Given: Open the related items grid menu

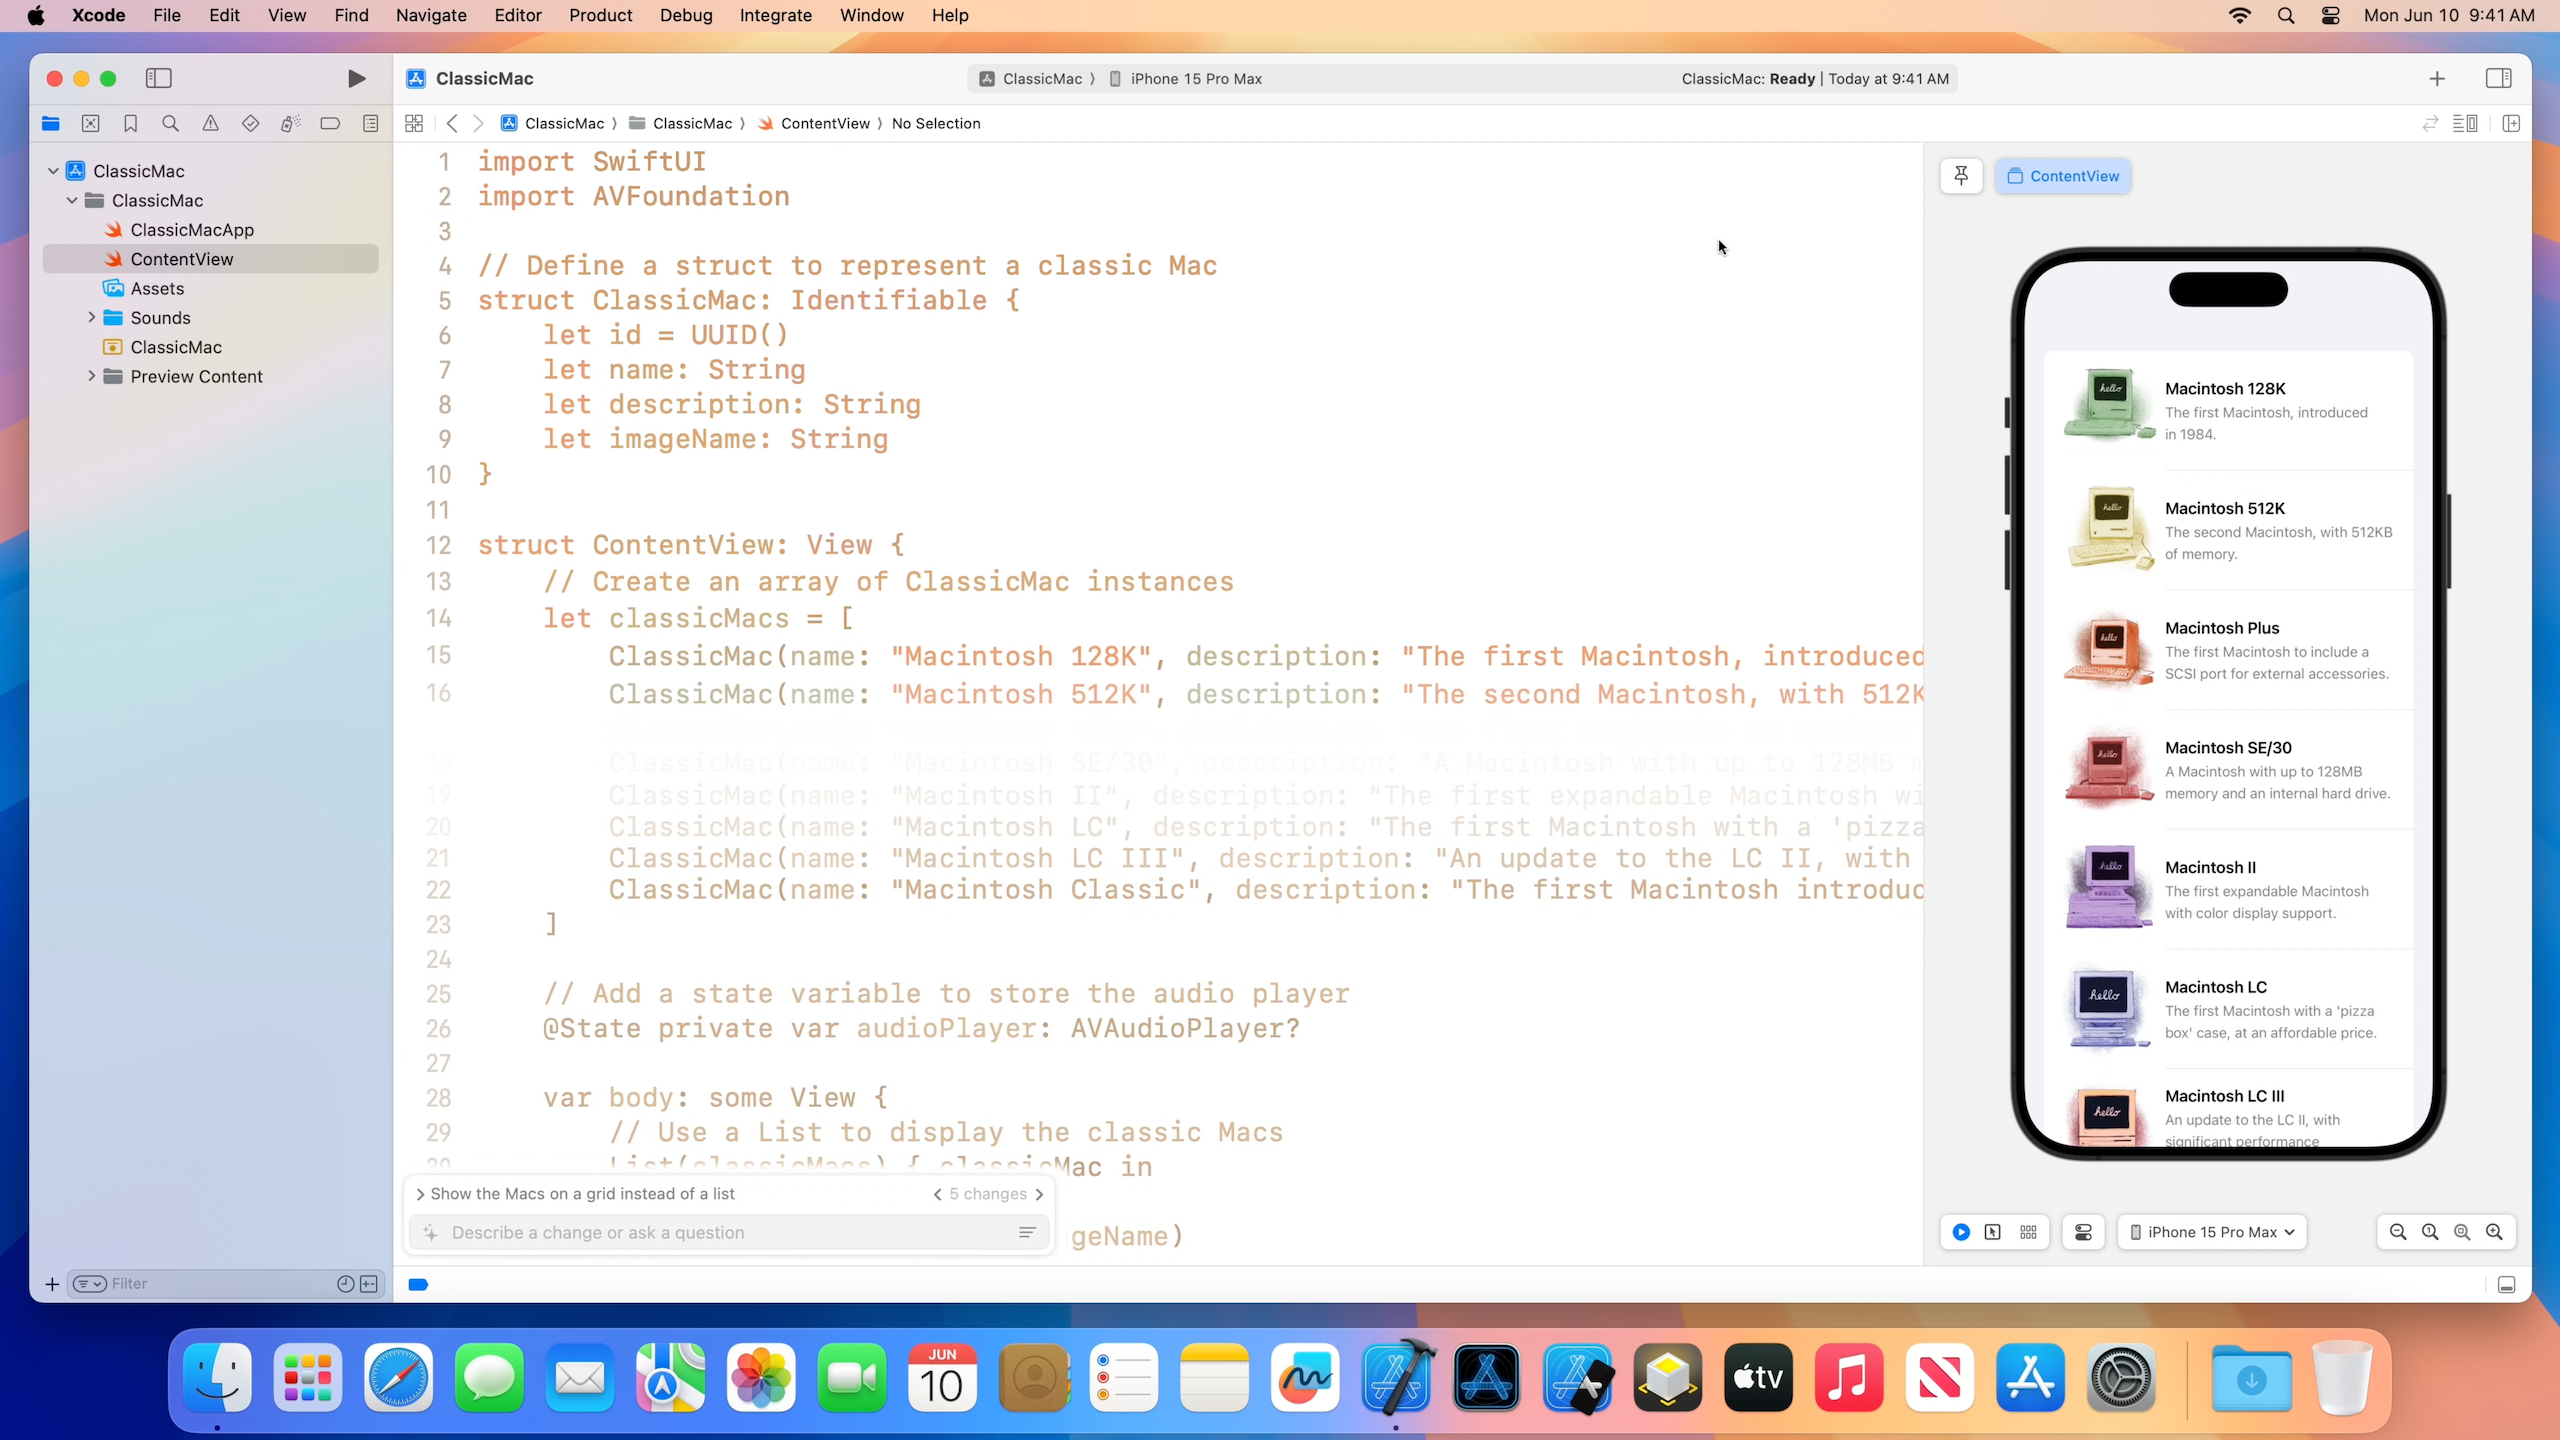Looking at the screenshot, I should 414,123.
